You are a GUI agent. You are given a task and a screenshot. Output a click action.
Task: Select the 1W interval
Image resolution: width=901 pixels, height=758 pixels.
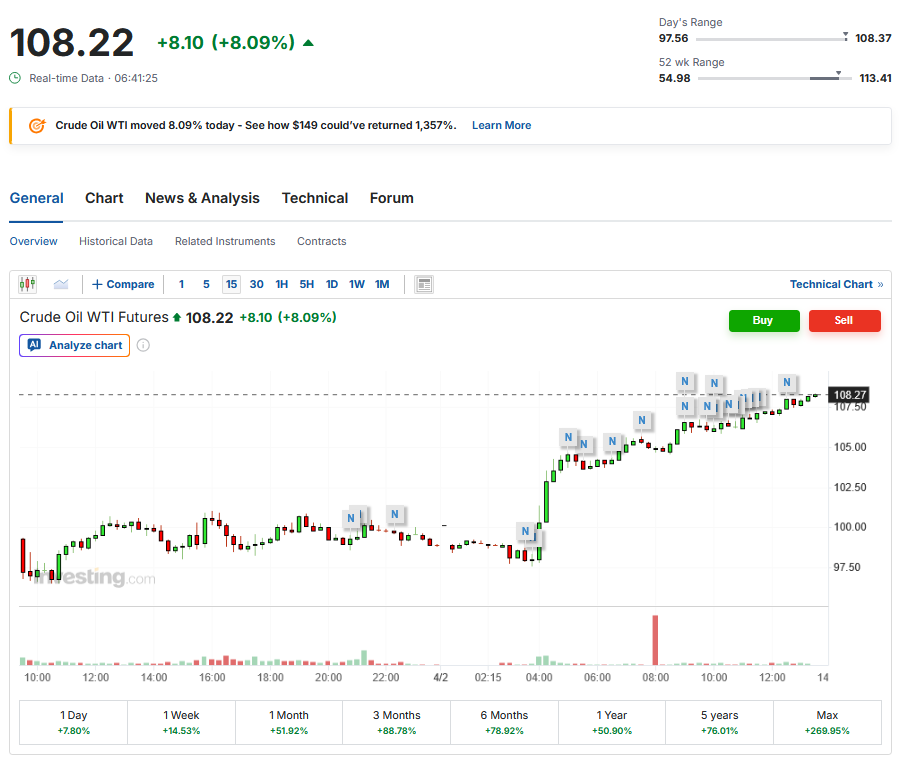tap(357, 284)
